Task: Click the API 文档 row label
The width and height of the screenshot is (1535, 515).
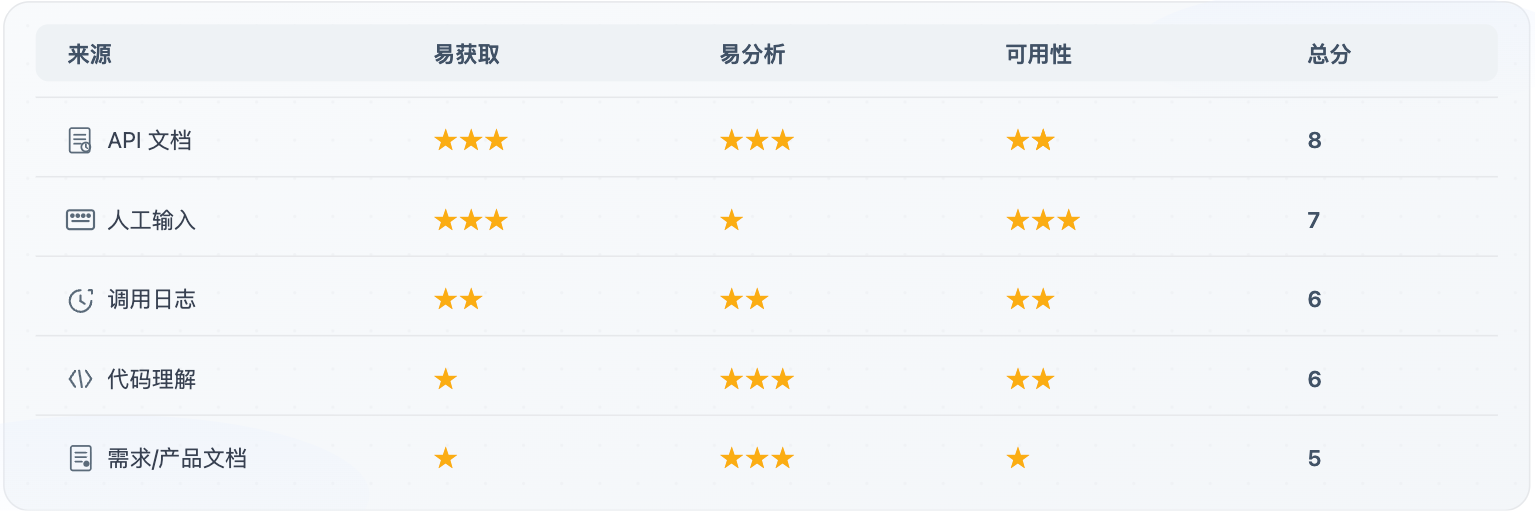Action: pos(149,141)
